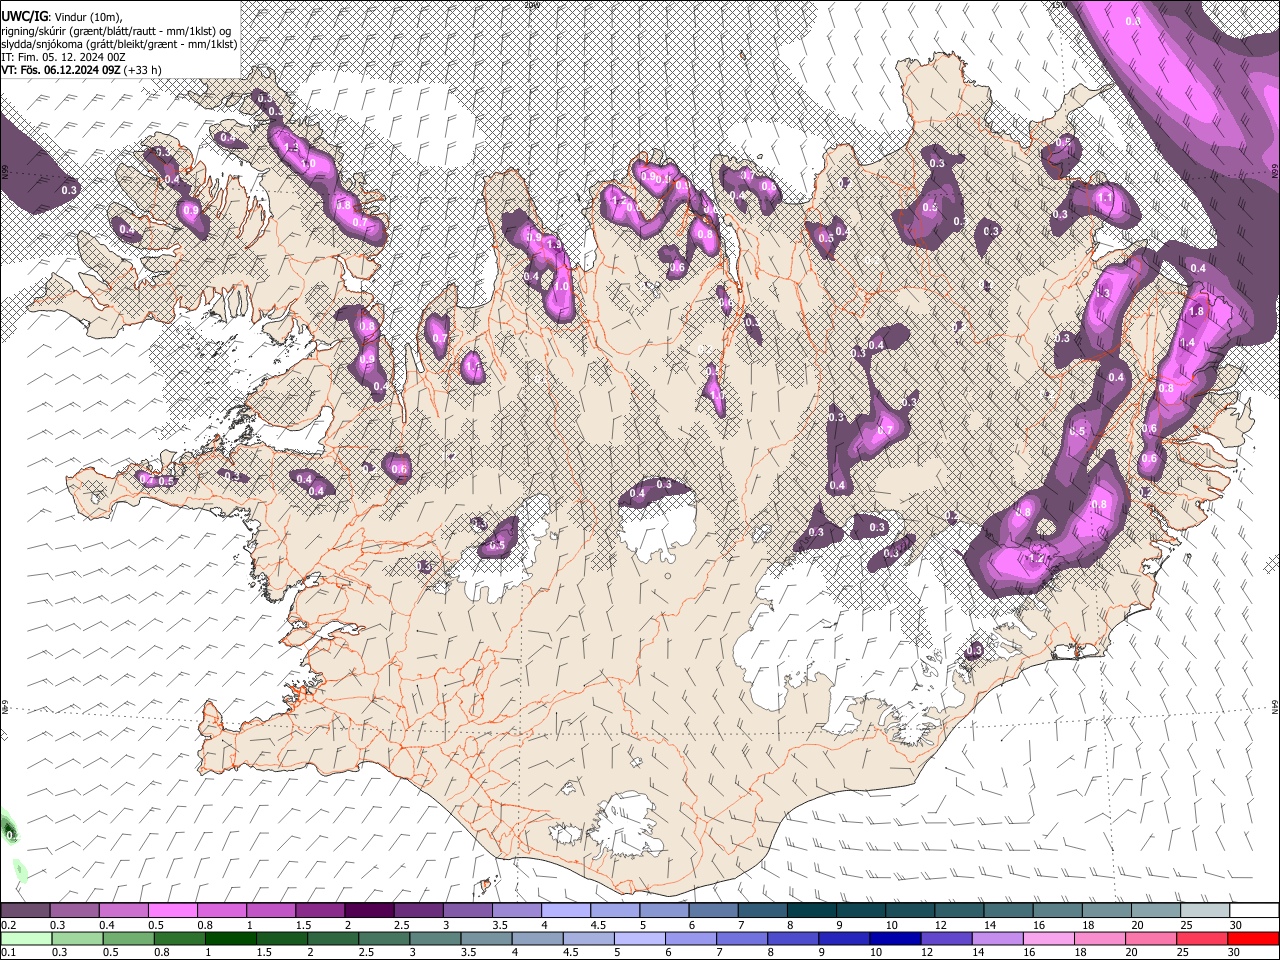Pick the snow legend swatch for 1.5–2 mm
Image resolution: width=1280 pixels, height=960 pixels.
coord(320,911)
